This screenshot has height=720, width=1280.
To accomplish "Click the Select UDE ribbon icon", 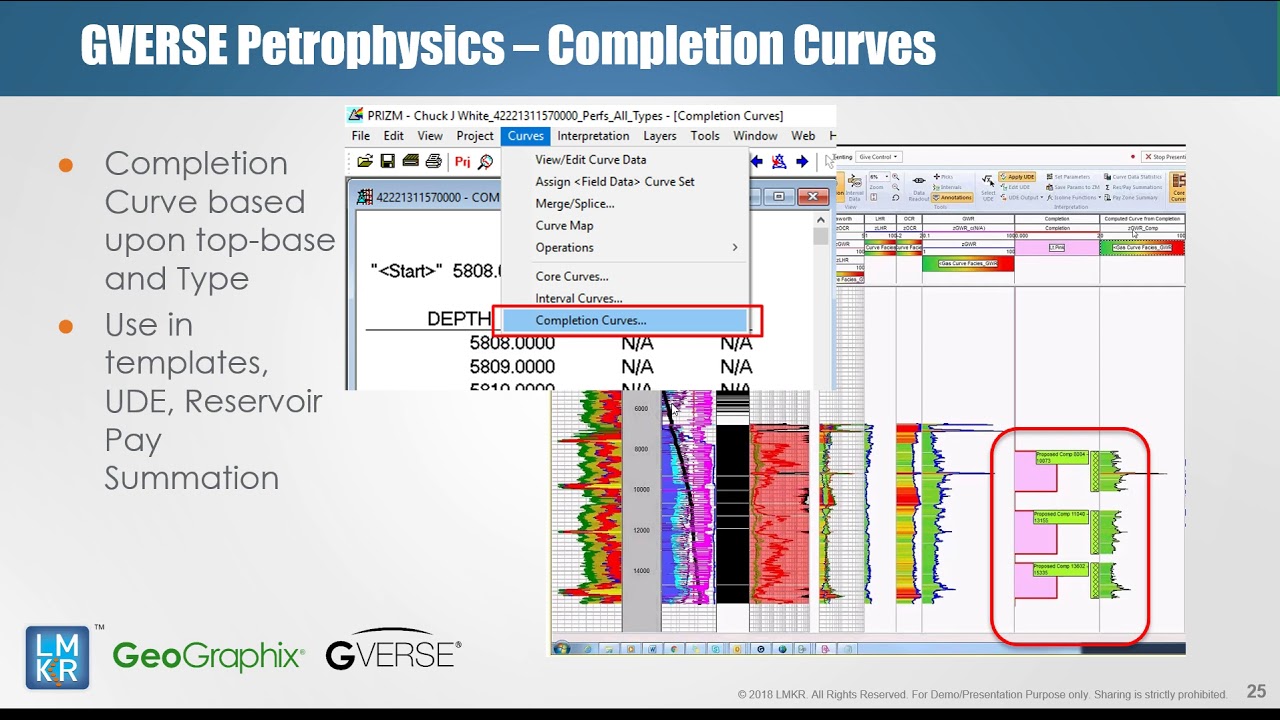I will 988,187.
